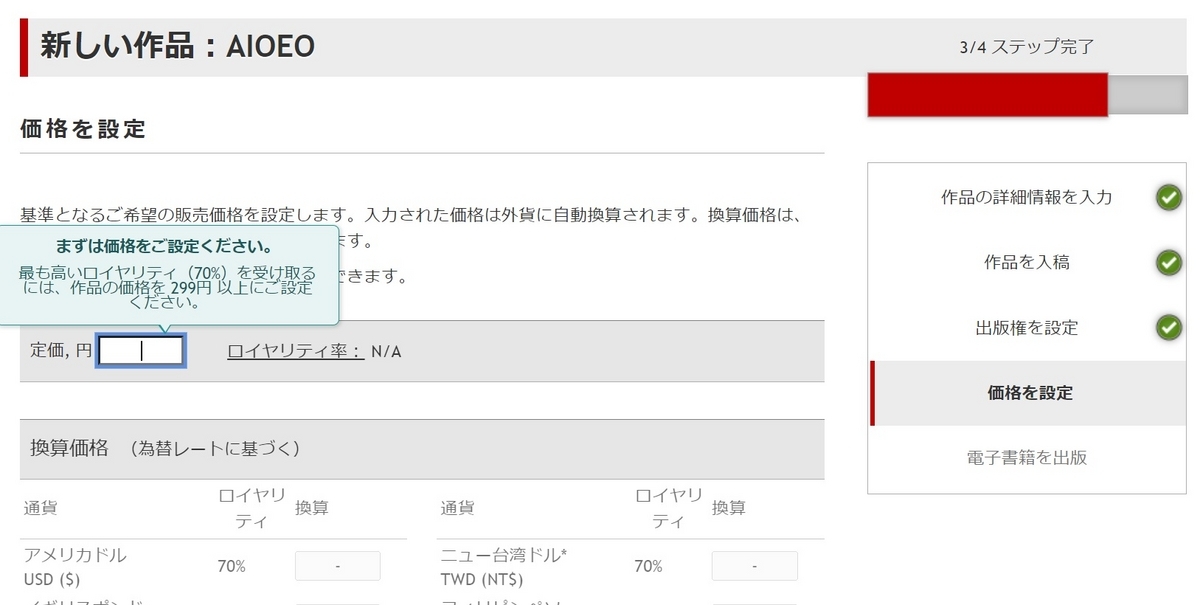Click the 換算価格 section header
The height and width of the screenshot is (605, 1200).
point(422,449)
